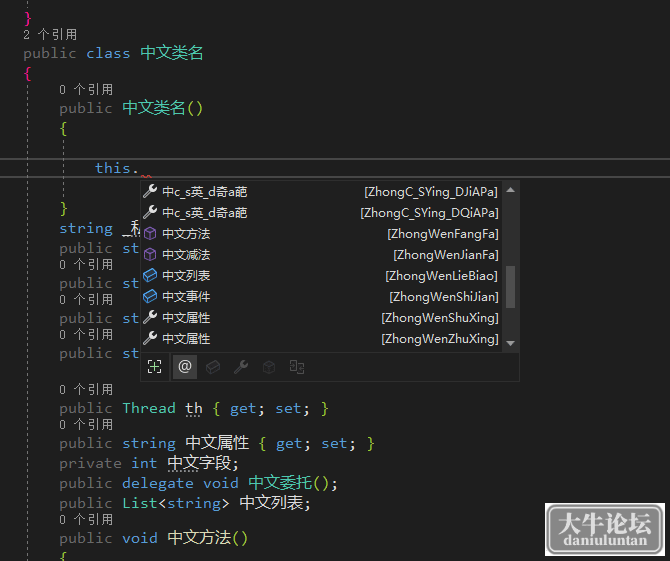
Task: Pick the purple cube method 中文方法 suggestion
Action: (x=321, y=234)
